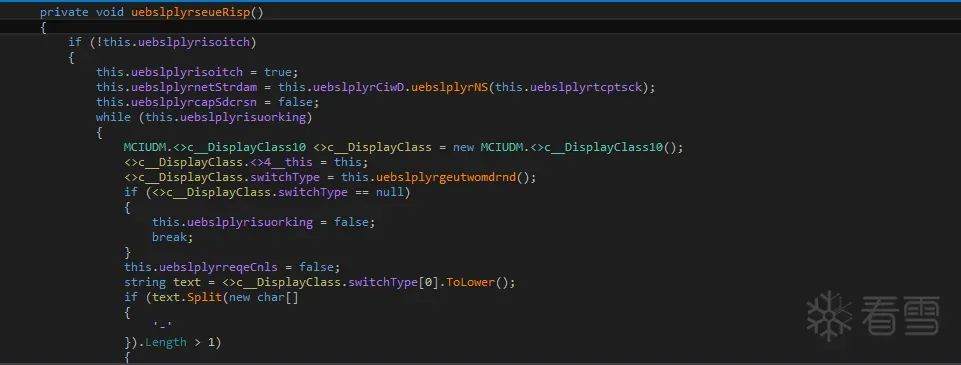
Task: Click the '_' character literal
Action: click(x=162, y=327)
